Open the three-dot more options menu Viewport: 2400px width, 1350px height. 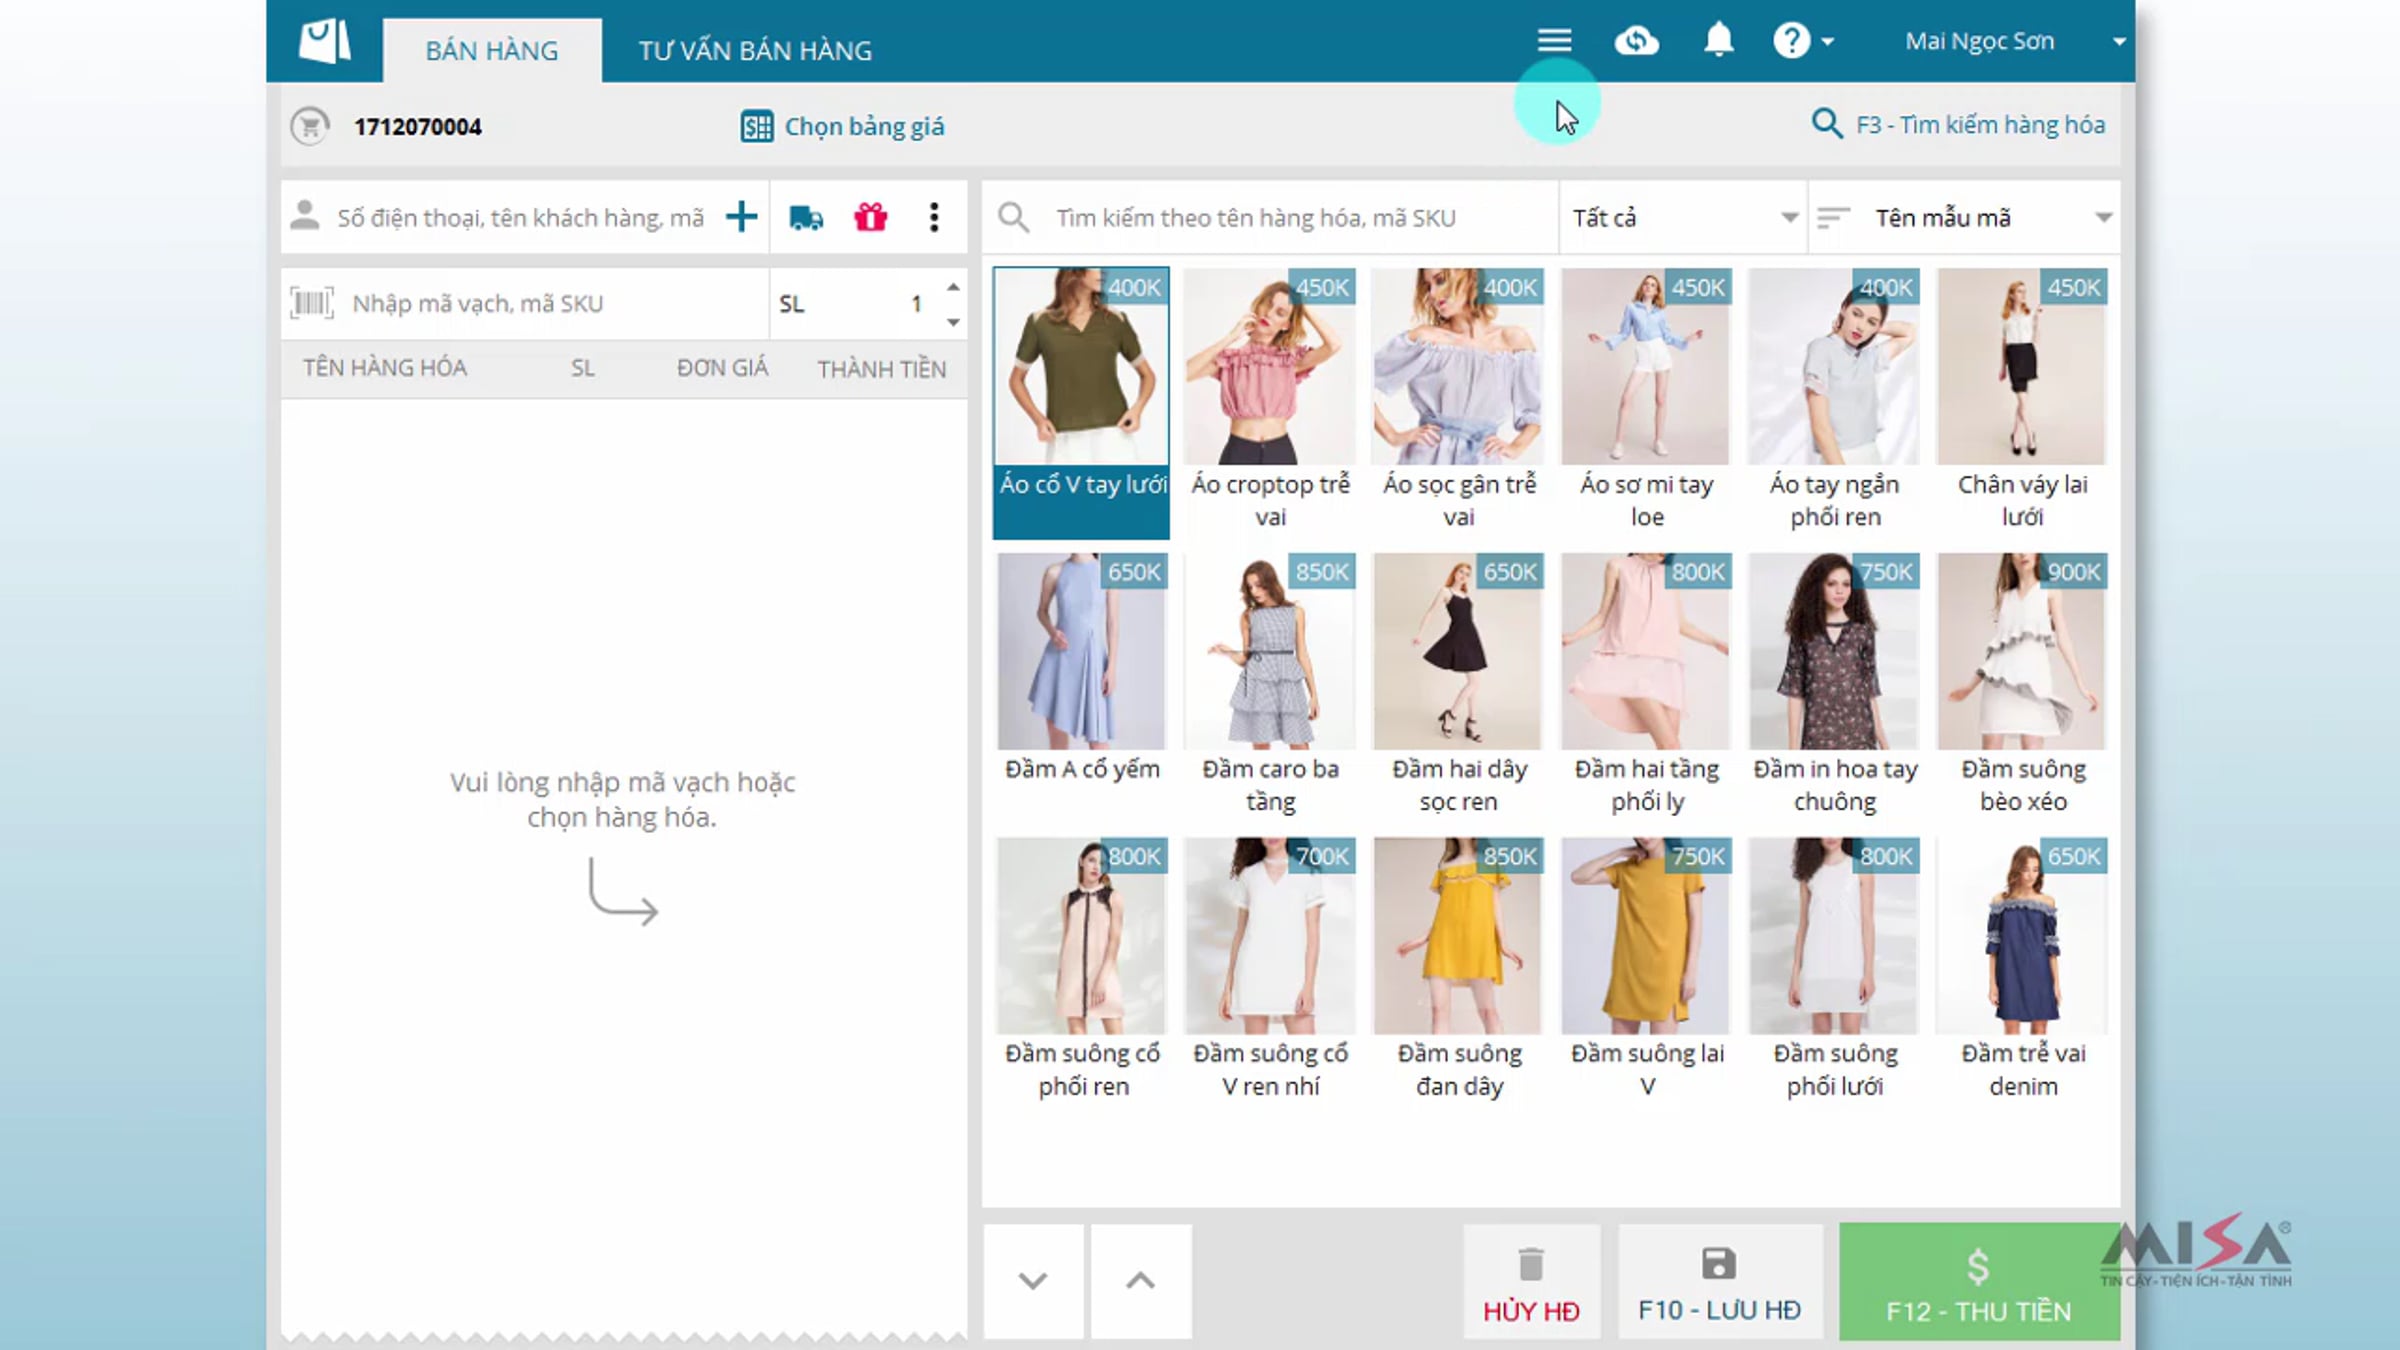(x=934, y=217)
